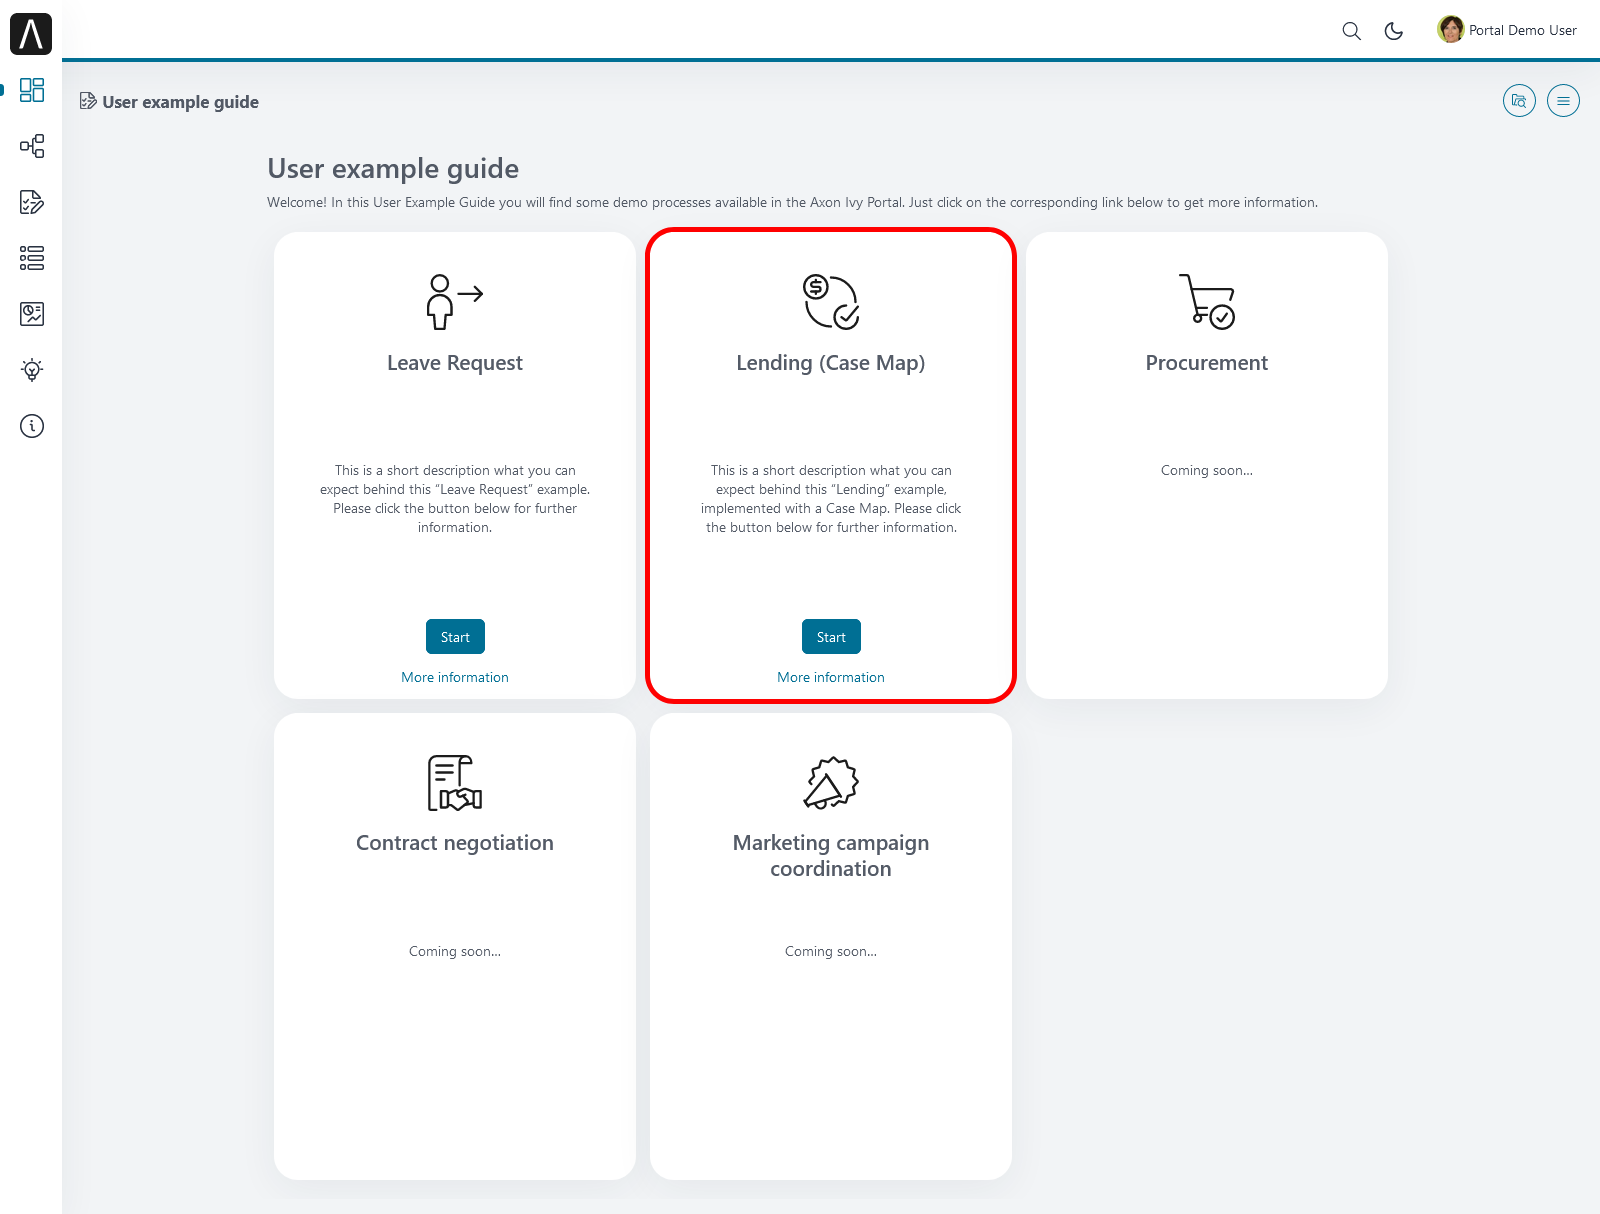Open More information for Lending
Viewport: 1600px width, 1214px height.
point(831,677)
